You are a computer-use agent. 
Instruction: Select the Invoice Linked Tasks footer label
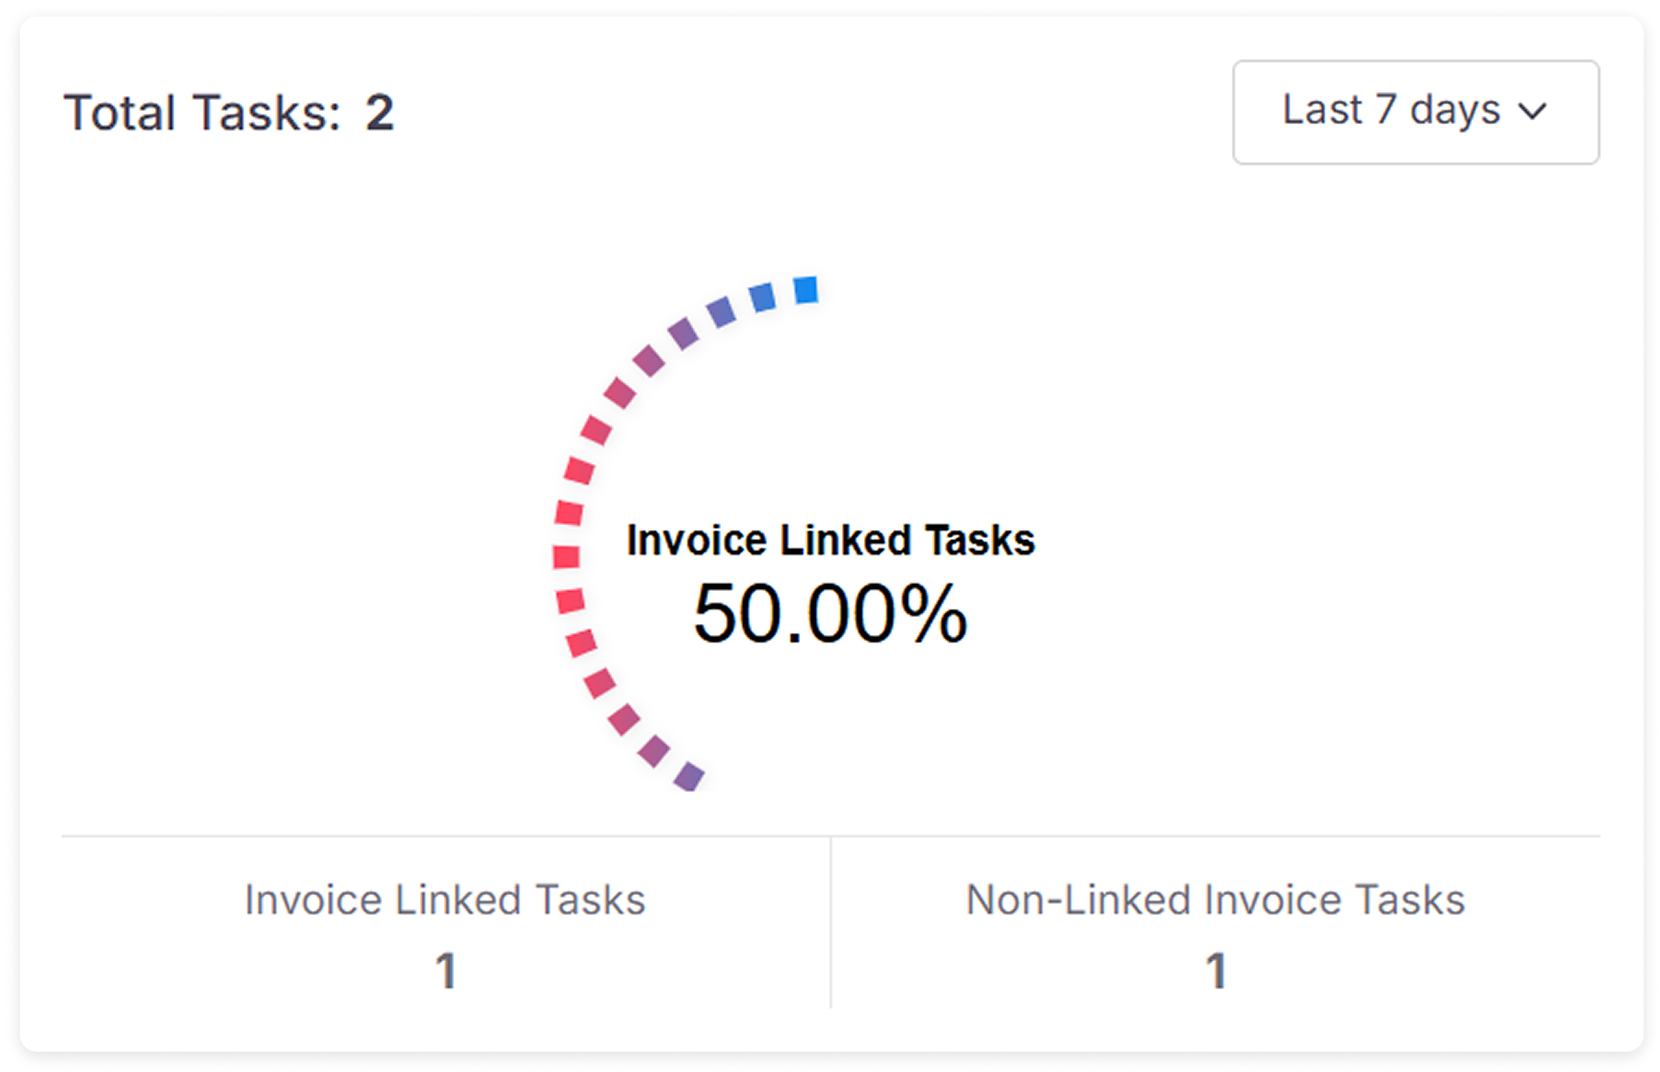tap(445, 900)
